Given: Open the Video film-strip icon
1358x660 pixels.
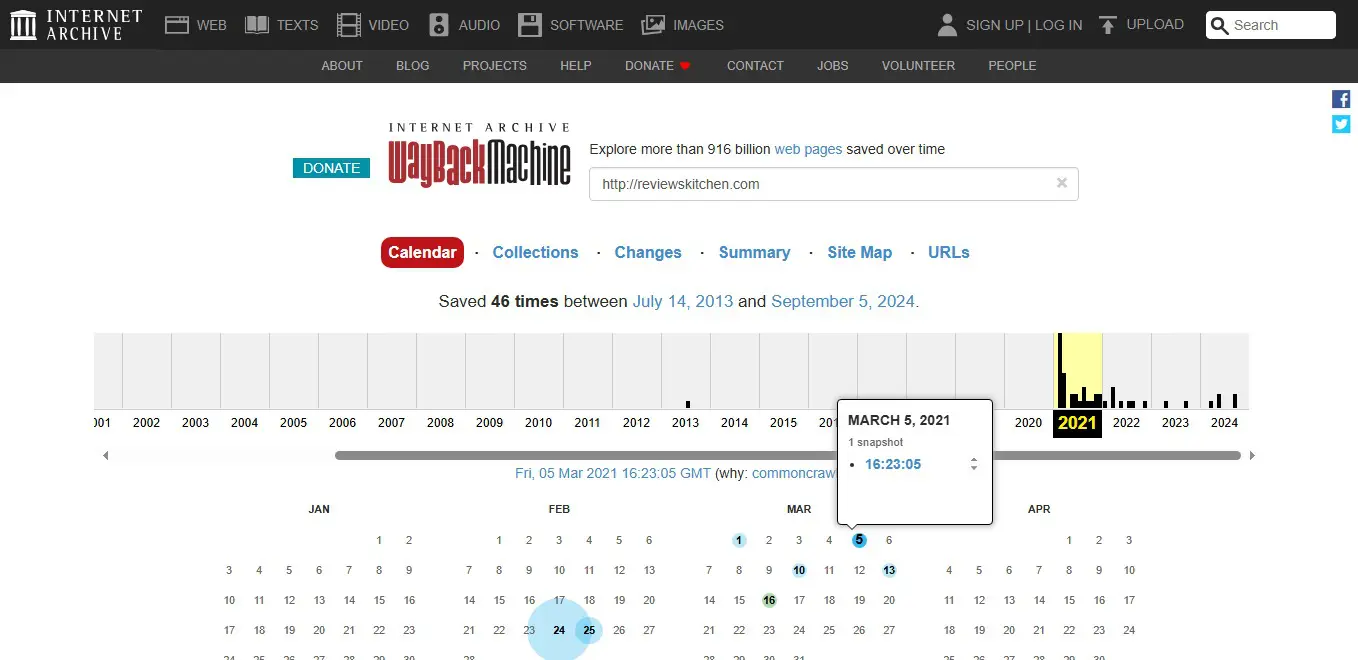Looking at the screenshot, I should click(349, 25).
